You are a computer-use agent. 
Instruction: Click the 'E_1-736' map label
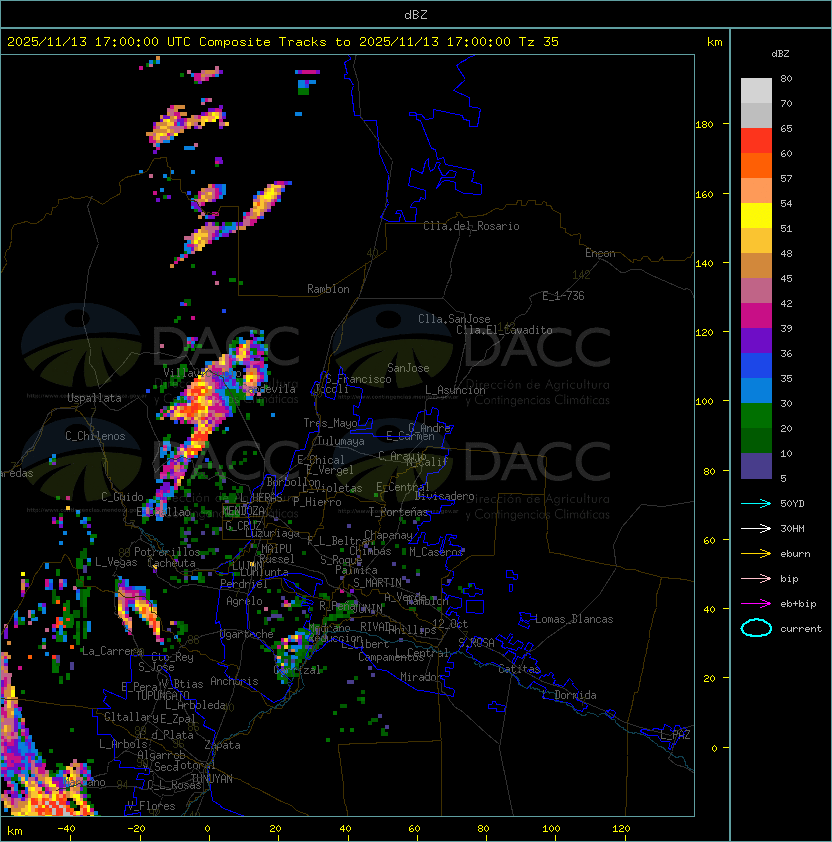(563, 296)
